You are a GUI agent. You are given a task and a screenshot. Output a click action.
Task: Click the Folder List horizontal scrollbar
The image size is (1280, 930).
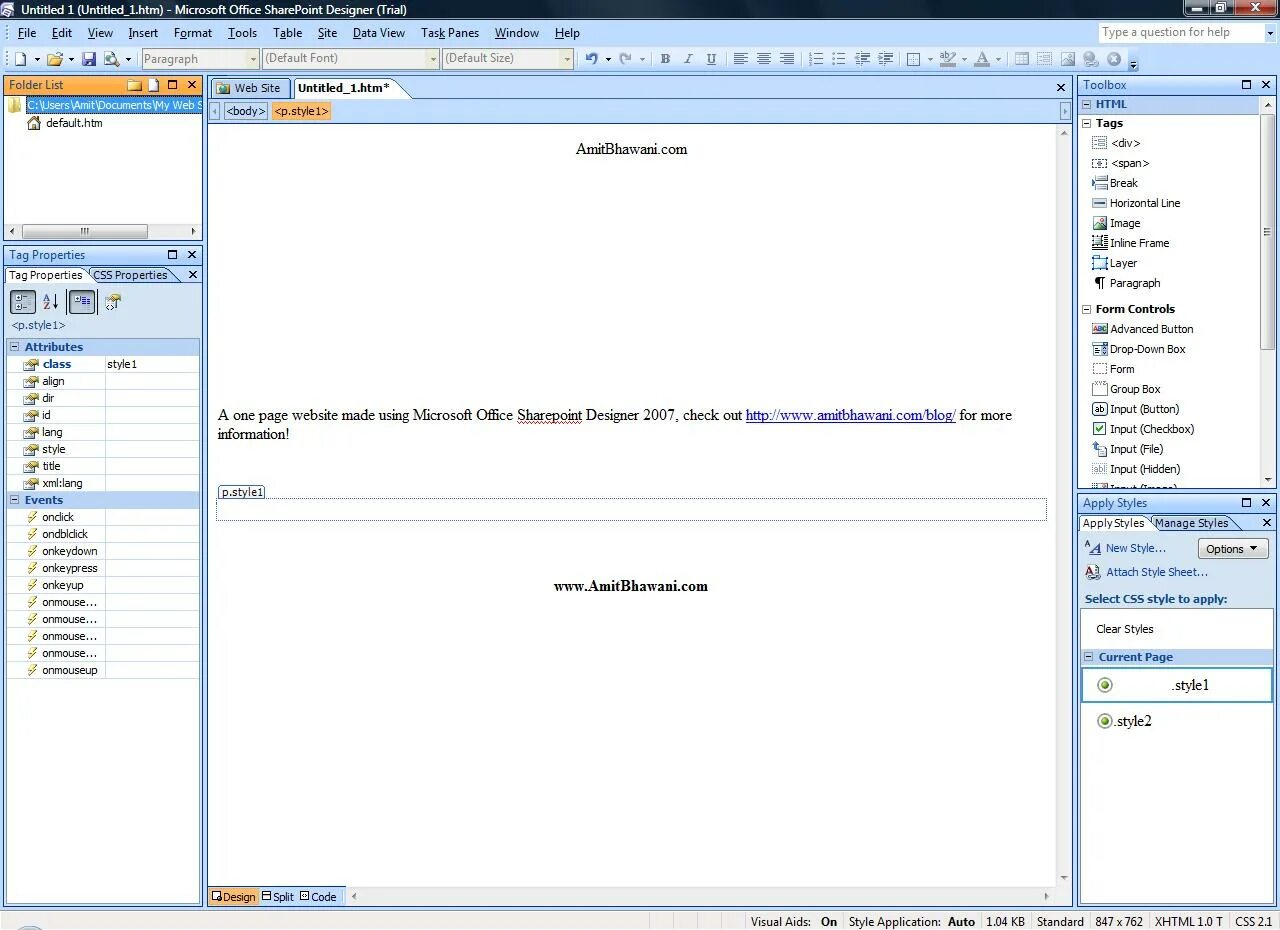pos(84,231)
